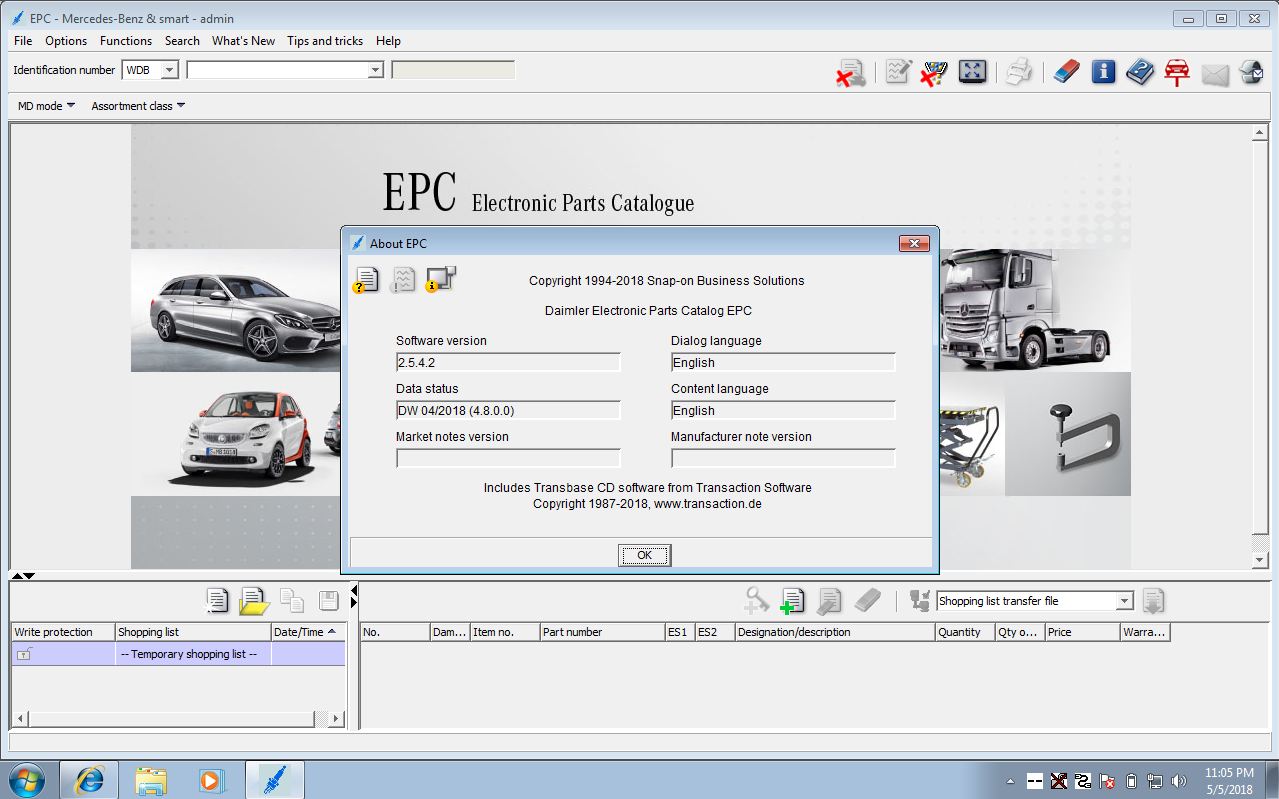
Task: Open the Options menu
Action: 66,41
